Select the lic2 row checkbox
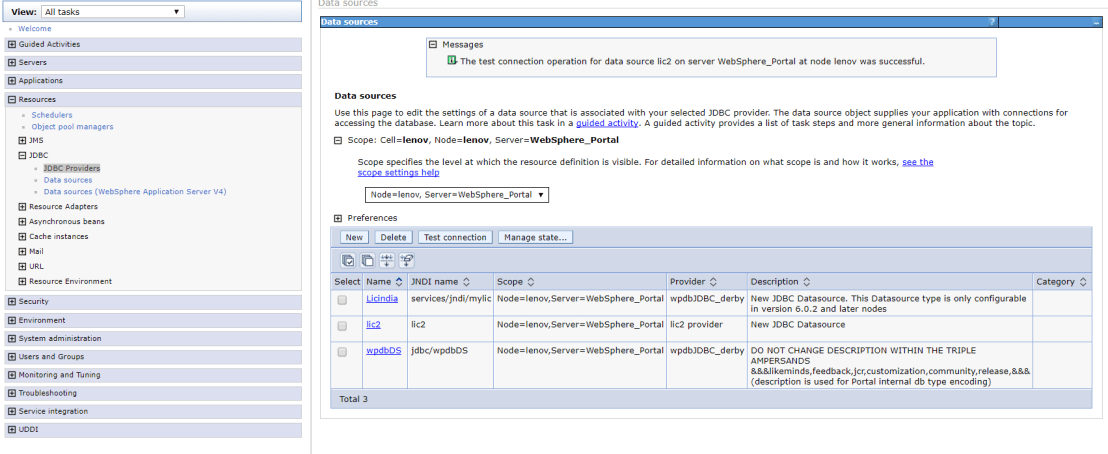Viewport: 1108px width, 454px height. click(x=343, y=325)
